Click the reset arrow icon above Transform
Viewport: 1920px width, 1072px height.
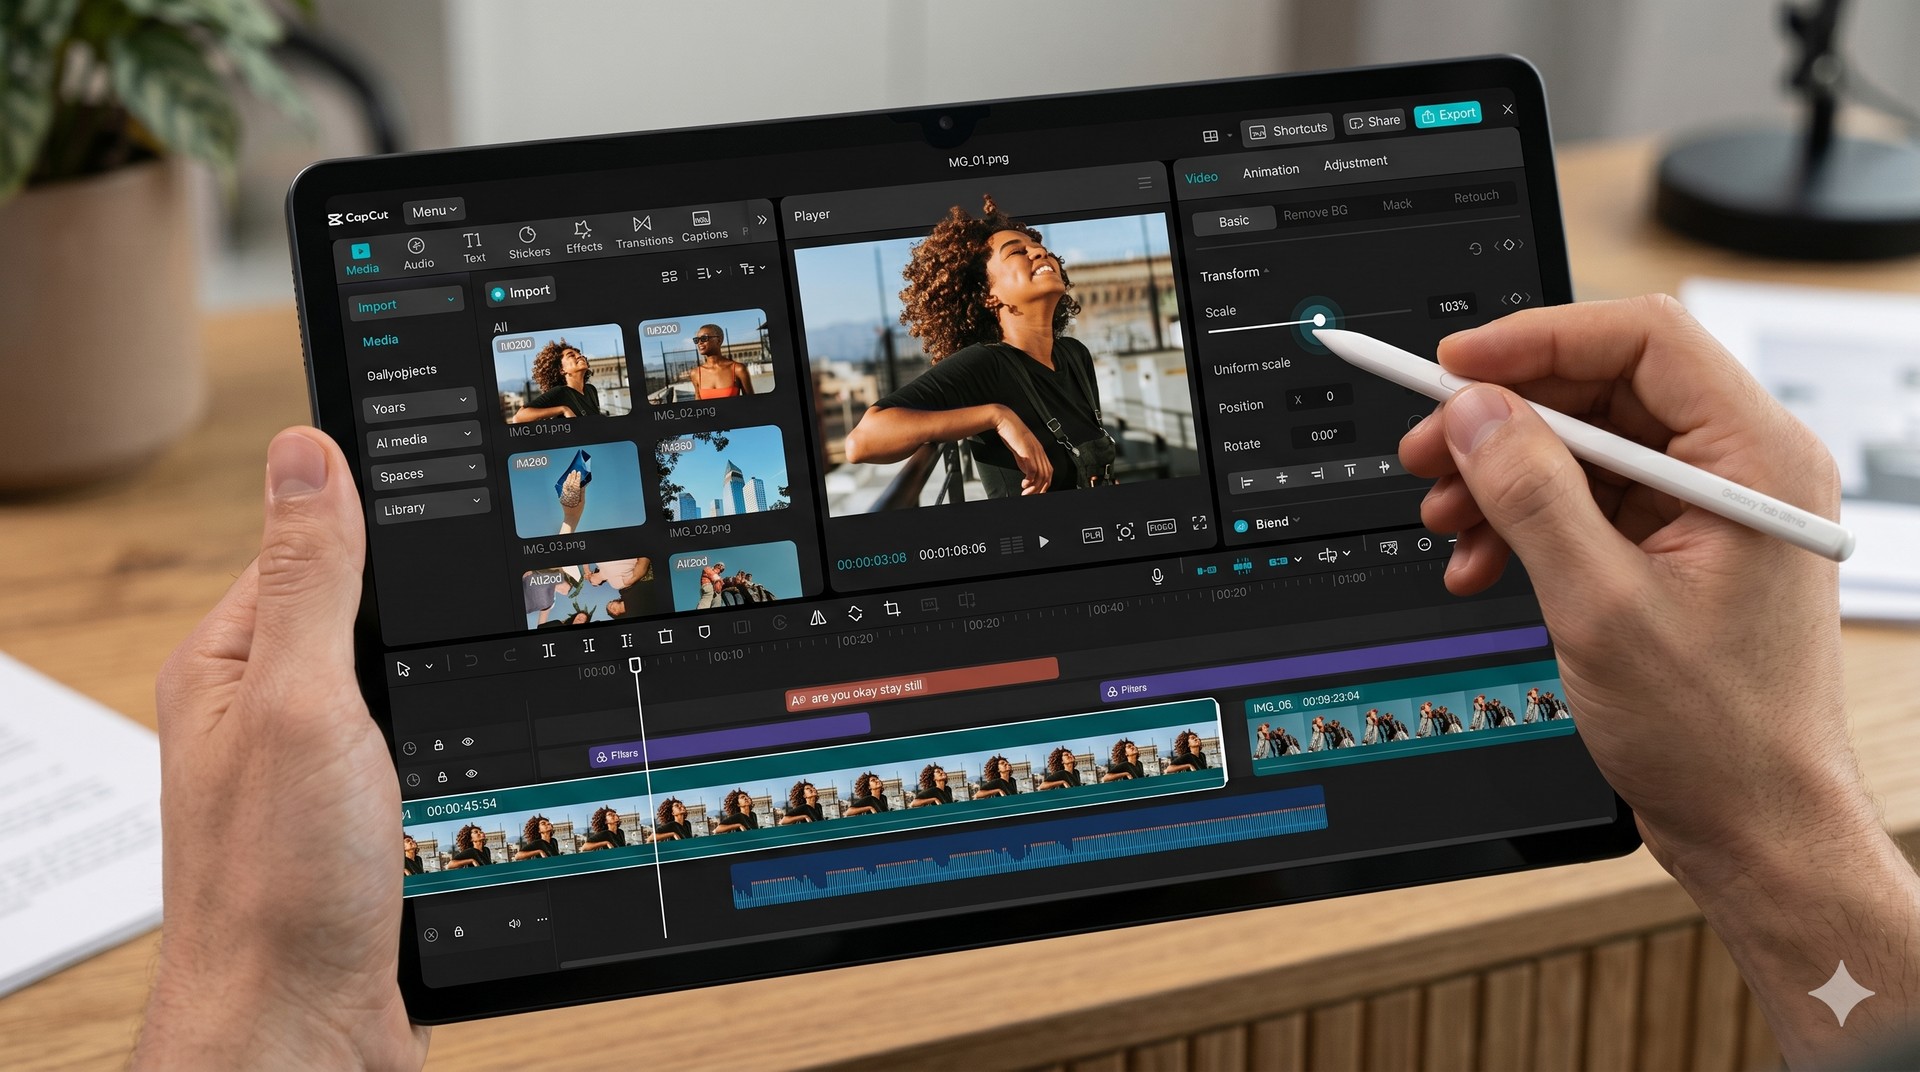point(1475,249)
